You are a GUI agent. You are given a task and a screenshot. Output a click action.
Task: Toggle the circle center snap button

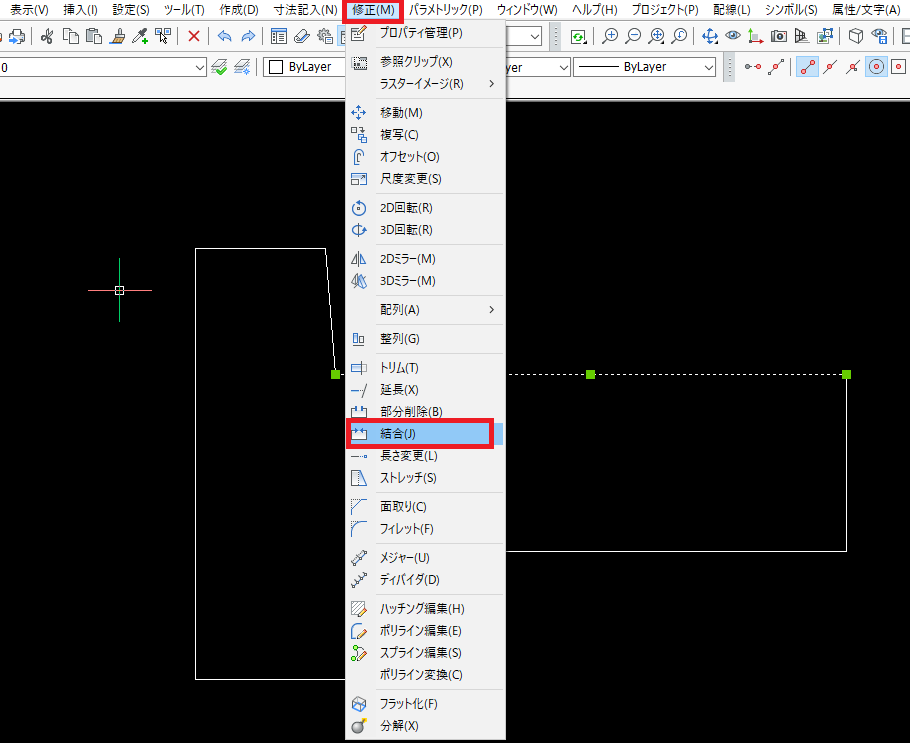point(876,67)
